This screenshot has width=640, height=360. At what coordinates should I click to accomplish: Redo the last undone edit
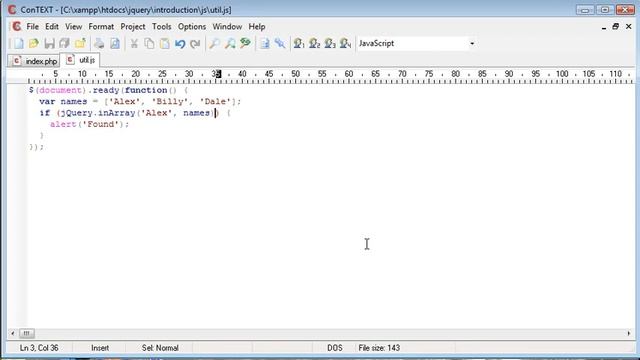pos(196,43)
